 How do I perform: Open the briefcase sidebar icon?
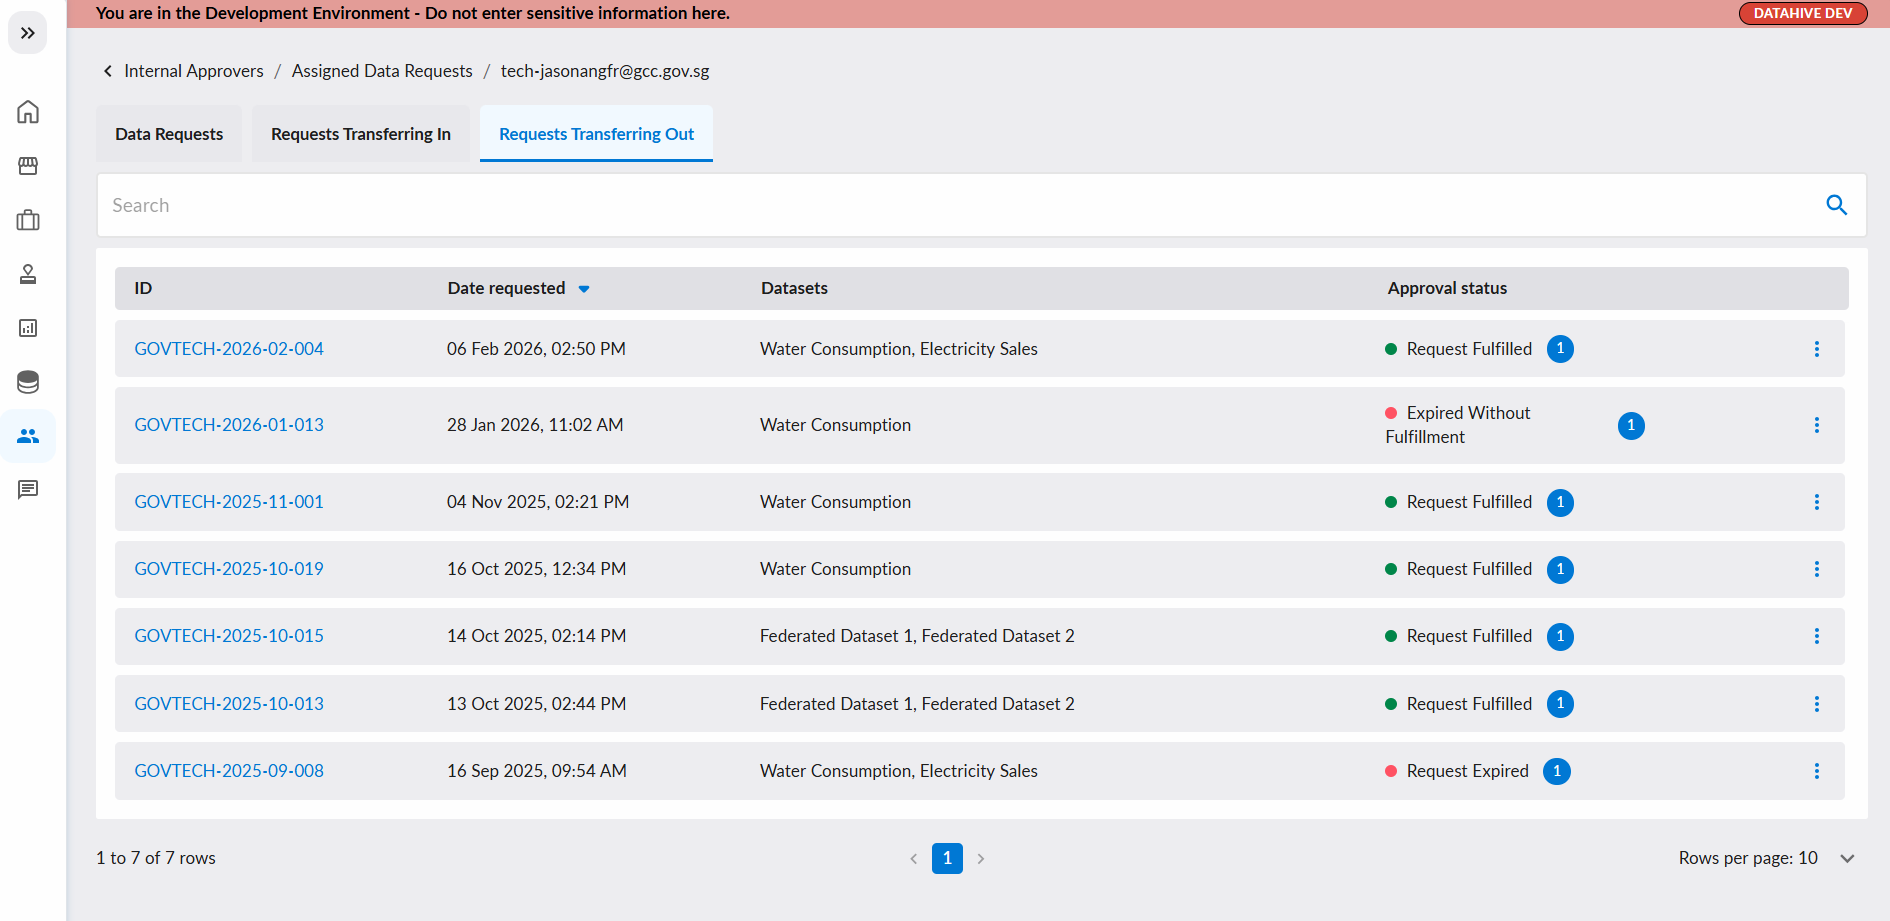(x=28, y=220)
